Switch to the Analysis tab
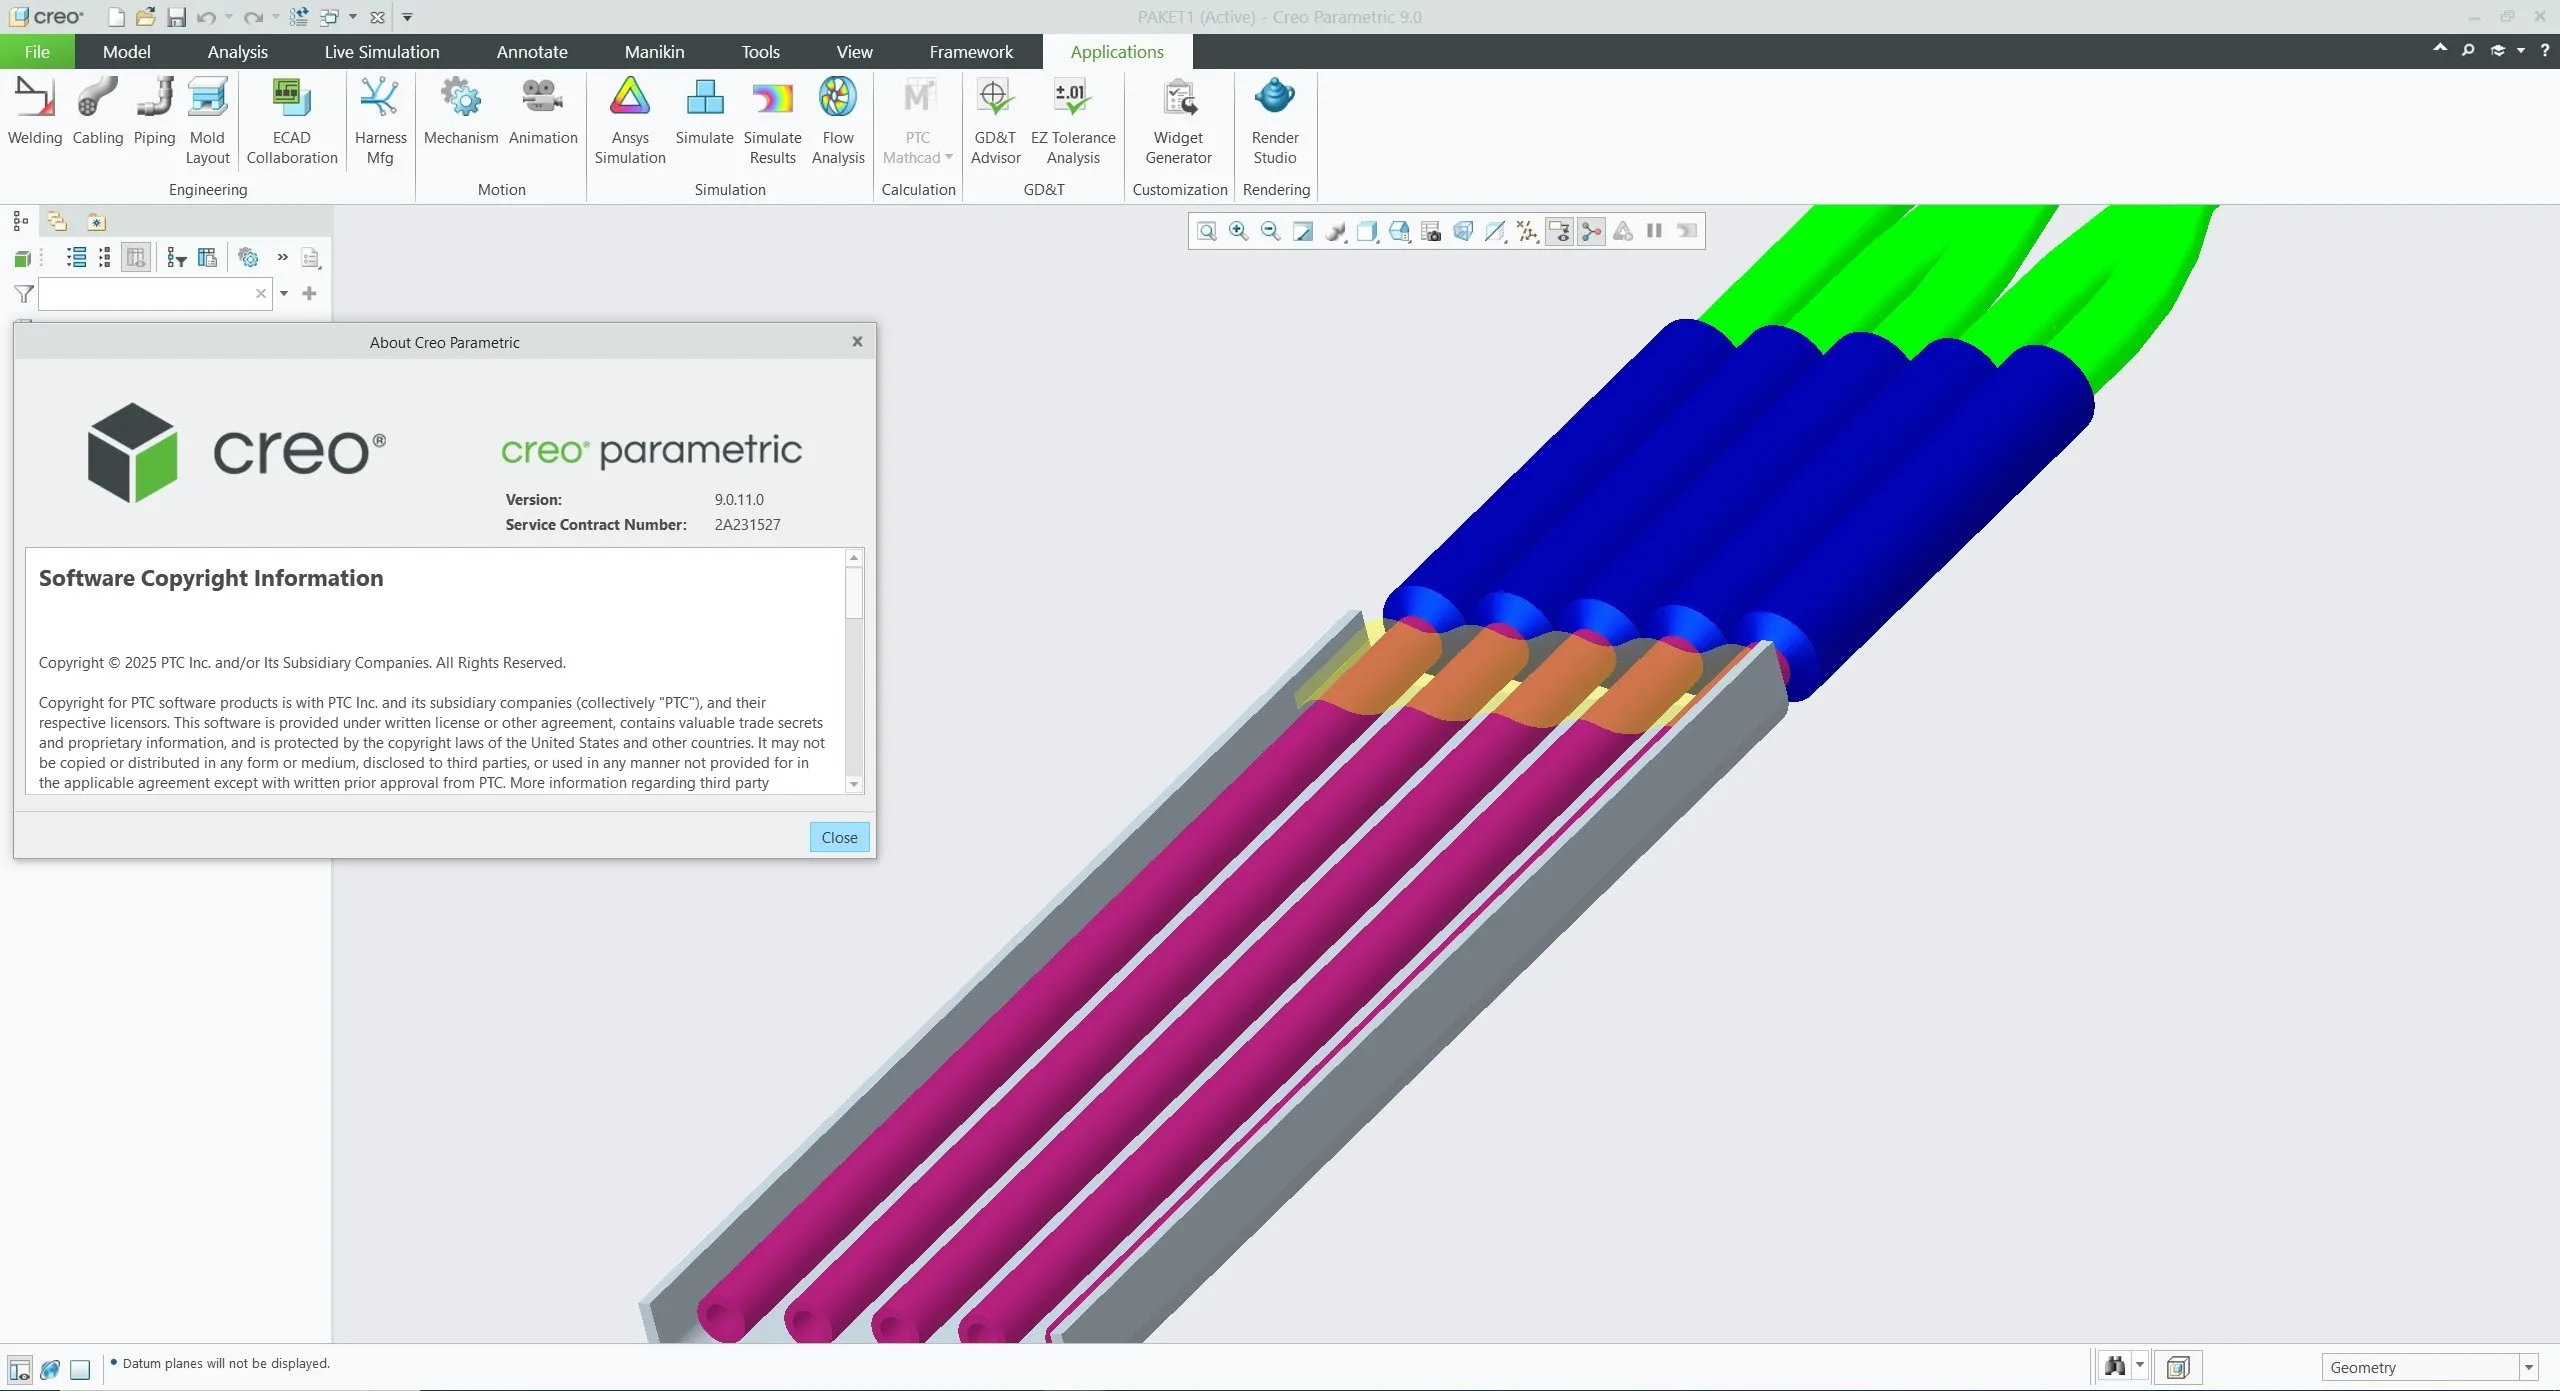This screenshot has width=2560, height=1391. pos(238,52)
